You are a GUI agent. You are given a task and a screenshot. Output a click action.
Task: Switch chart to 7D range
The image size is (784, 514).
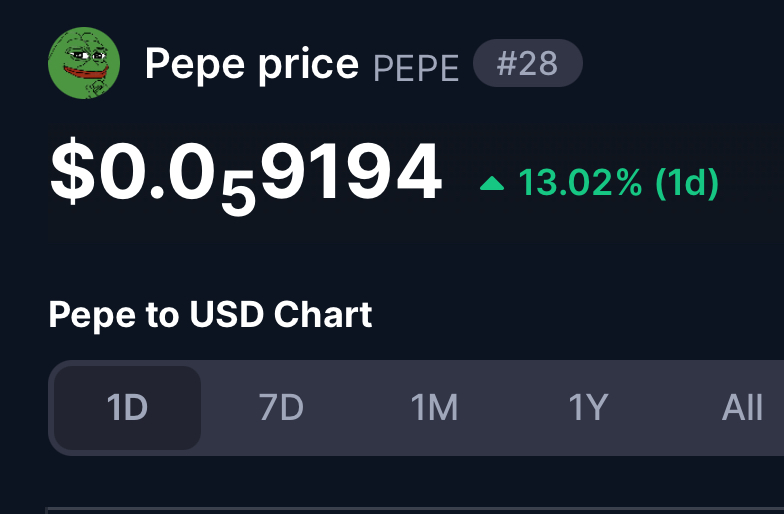point(281,408)
